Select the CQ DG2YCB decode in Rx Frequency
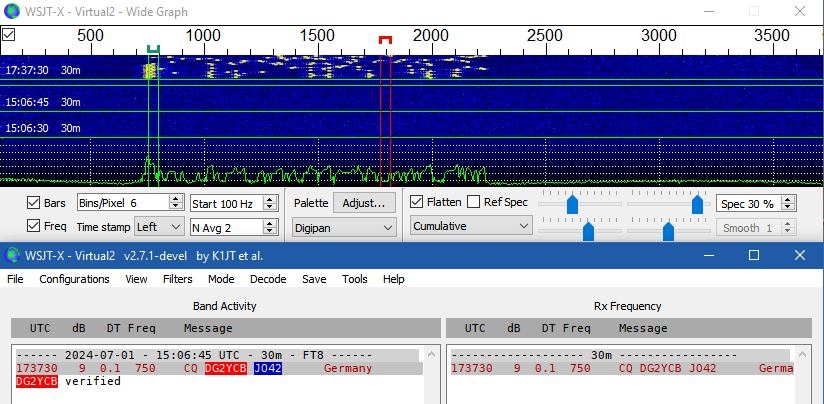The width and height of the screenshot is (824, 404). (x=622, y=368)
